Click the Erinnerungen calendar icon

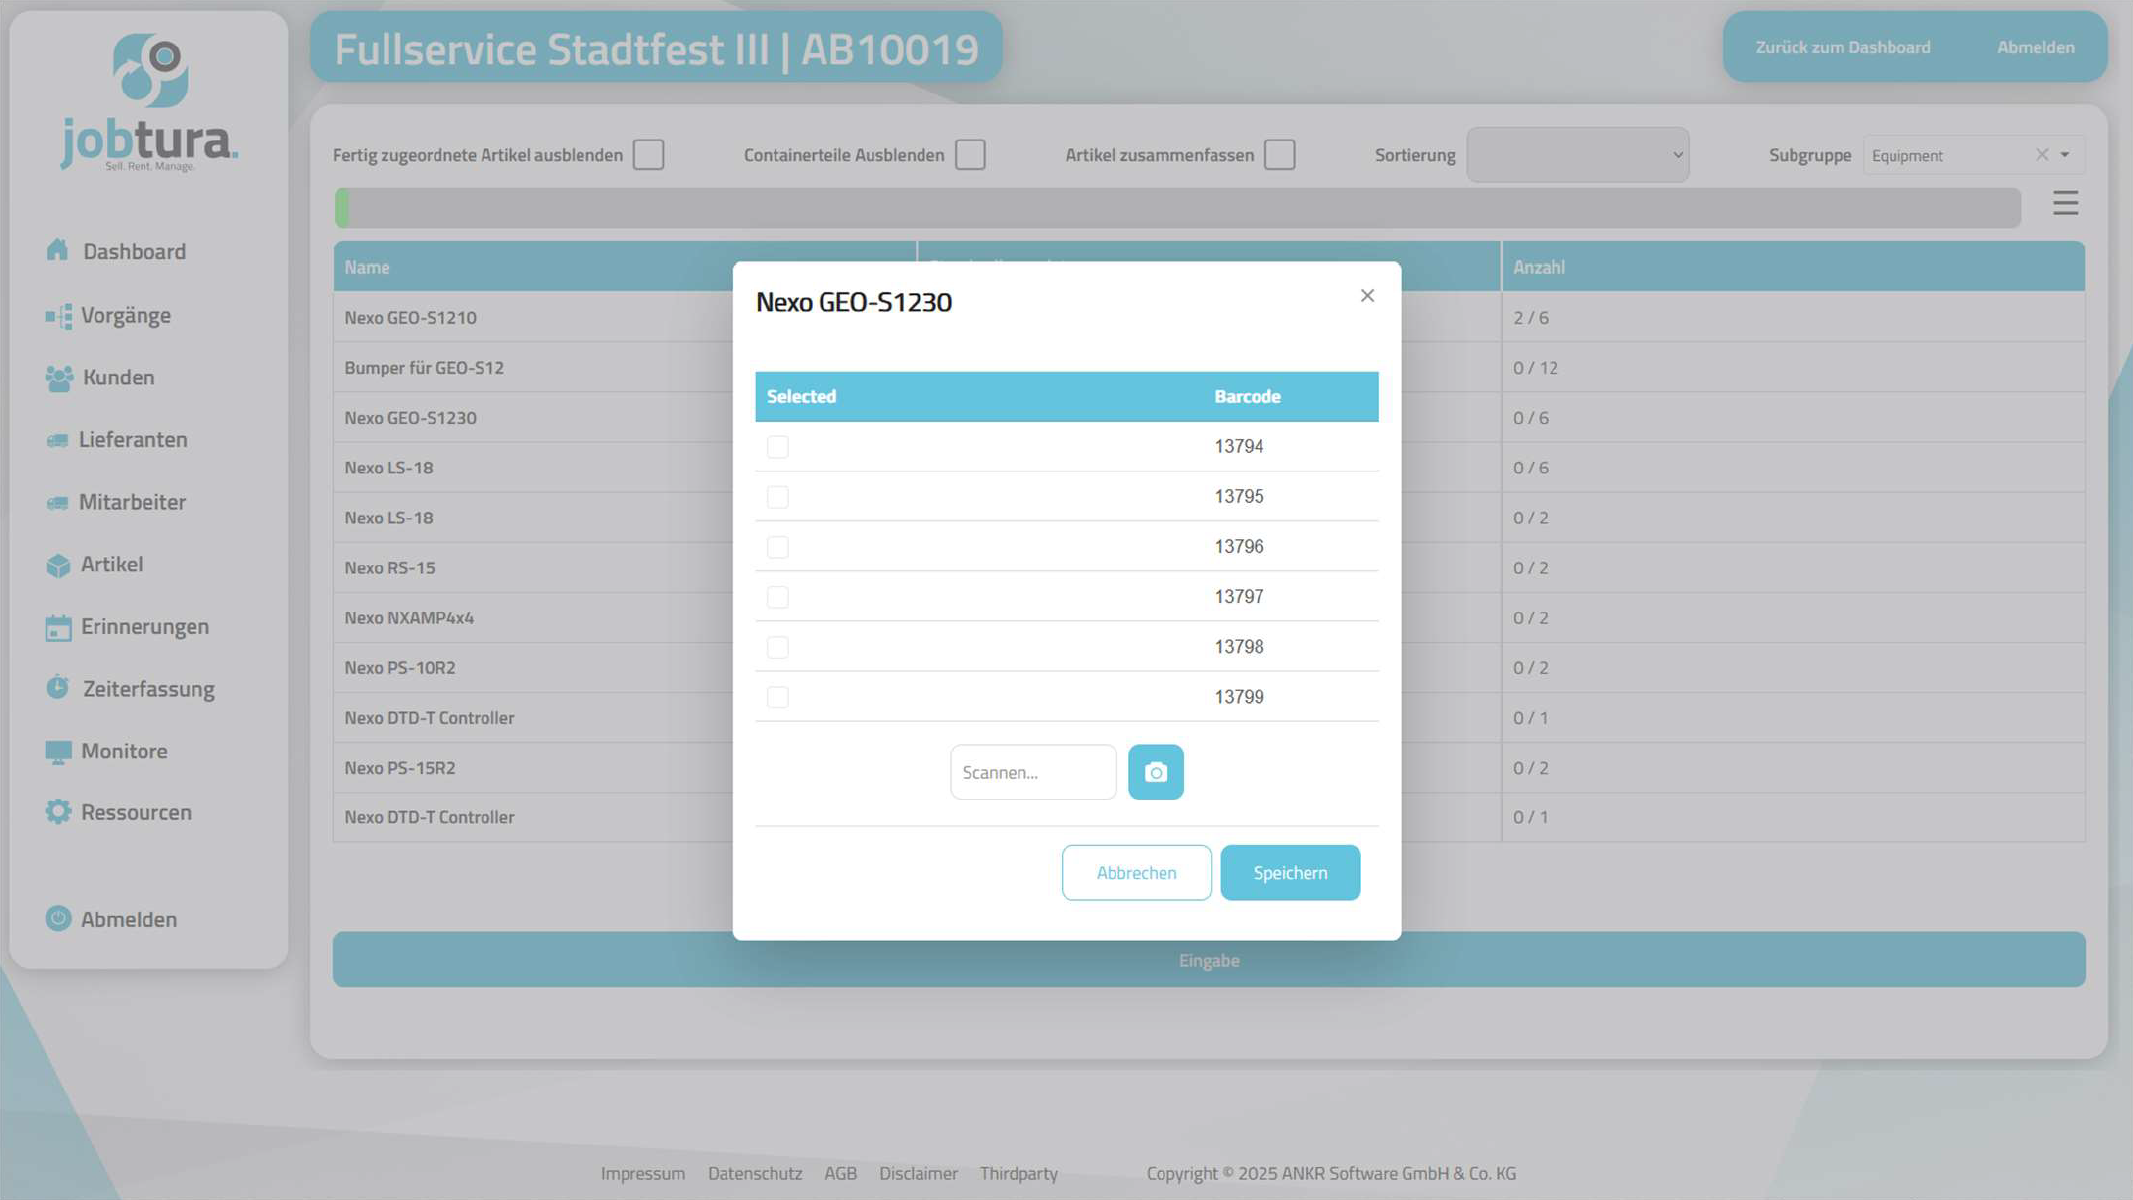coord(58,627)
